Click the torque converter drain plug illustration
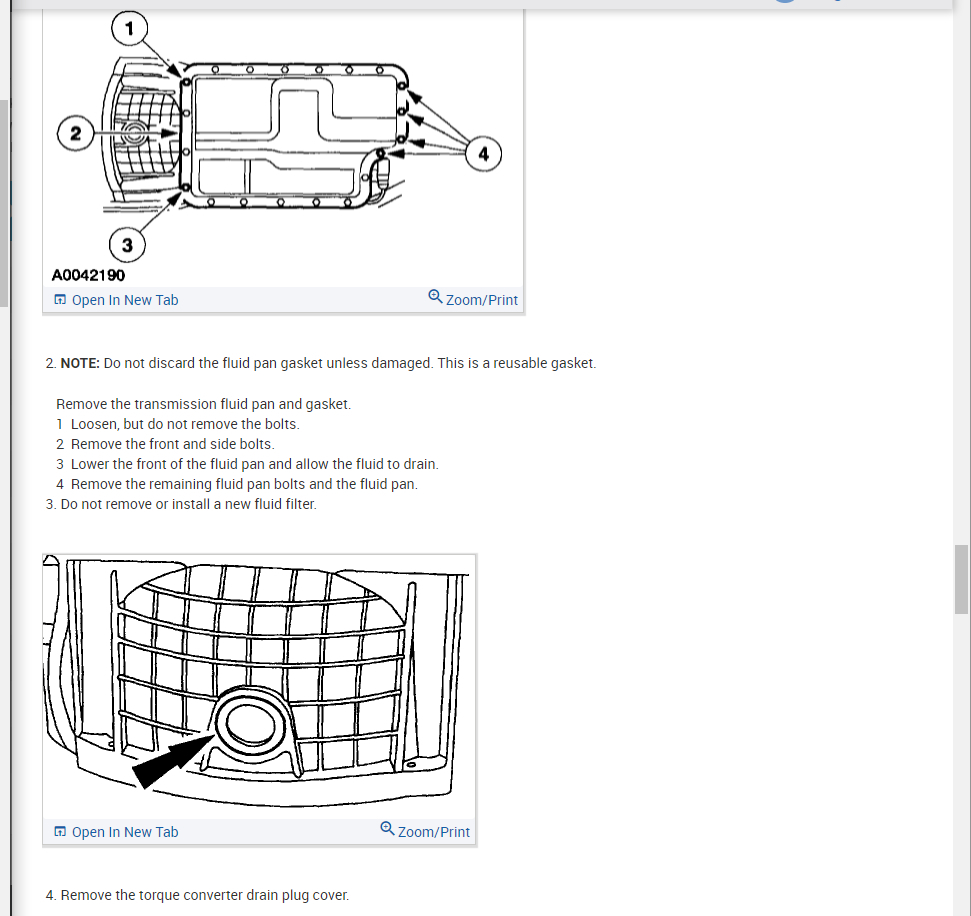 259,686
